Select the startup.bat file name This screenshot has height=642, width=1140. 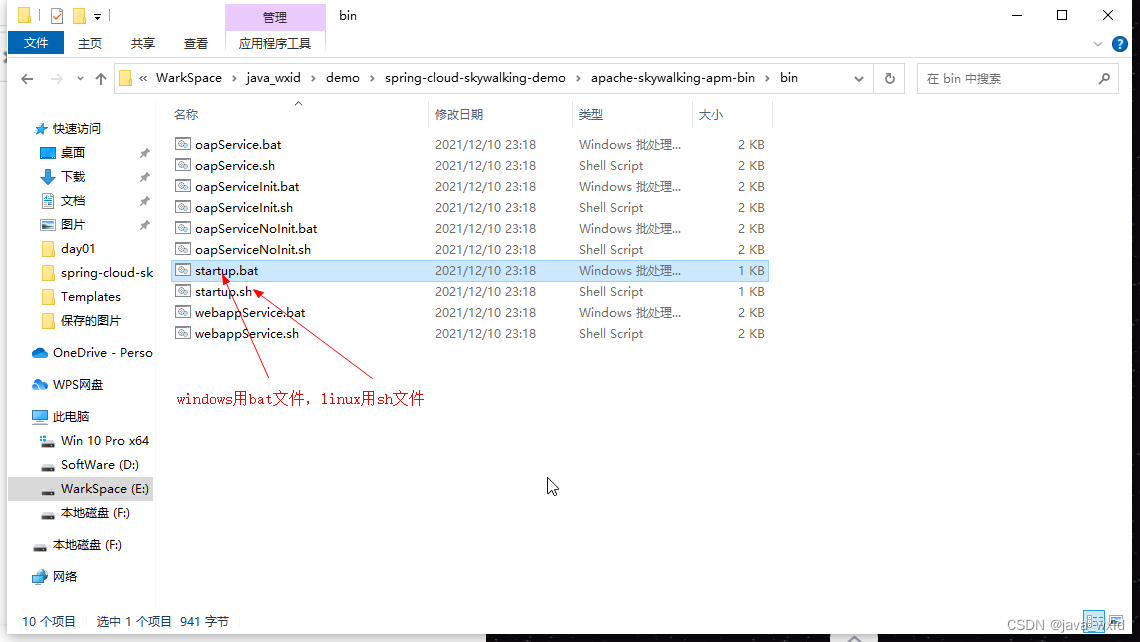pos(226,270)
